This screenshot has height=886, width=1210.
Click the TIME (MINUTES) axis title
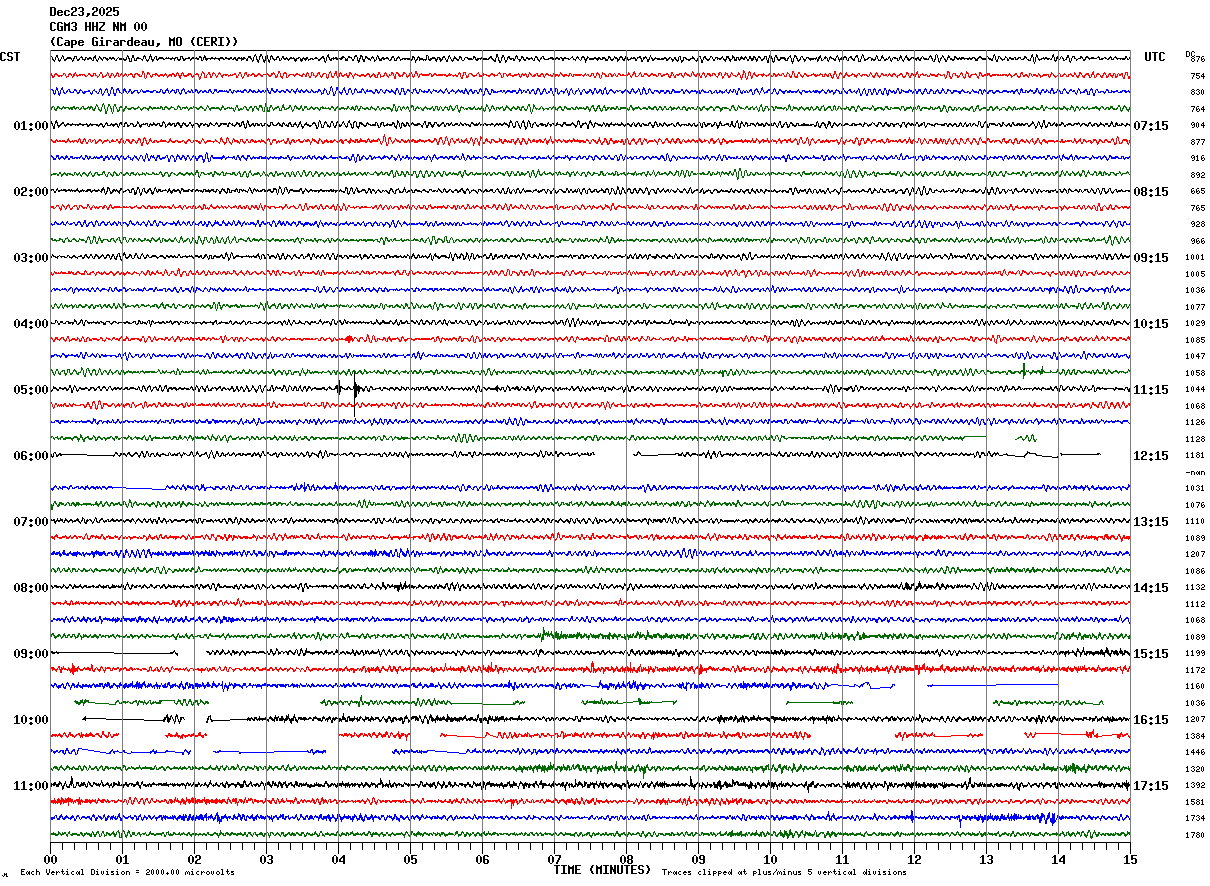pos(602,870)
